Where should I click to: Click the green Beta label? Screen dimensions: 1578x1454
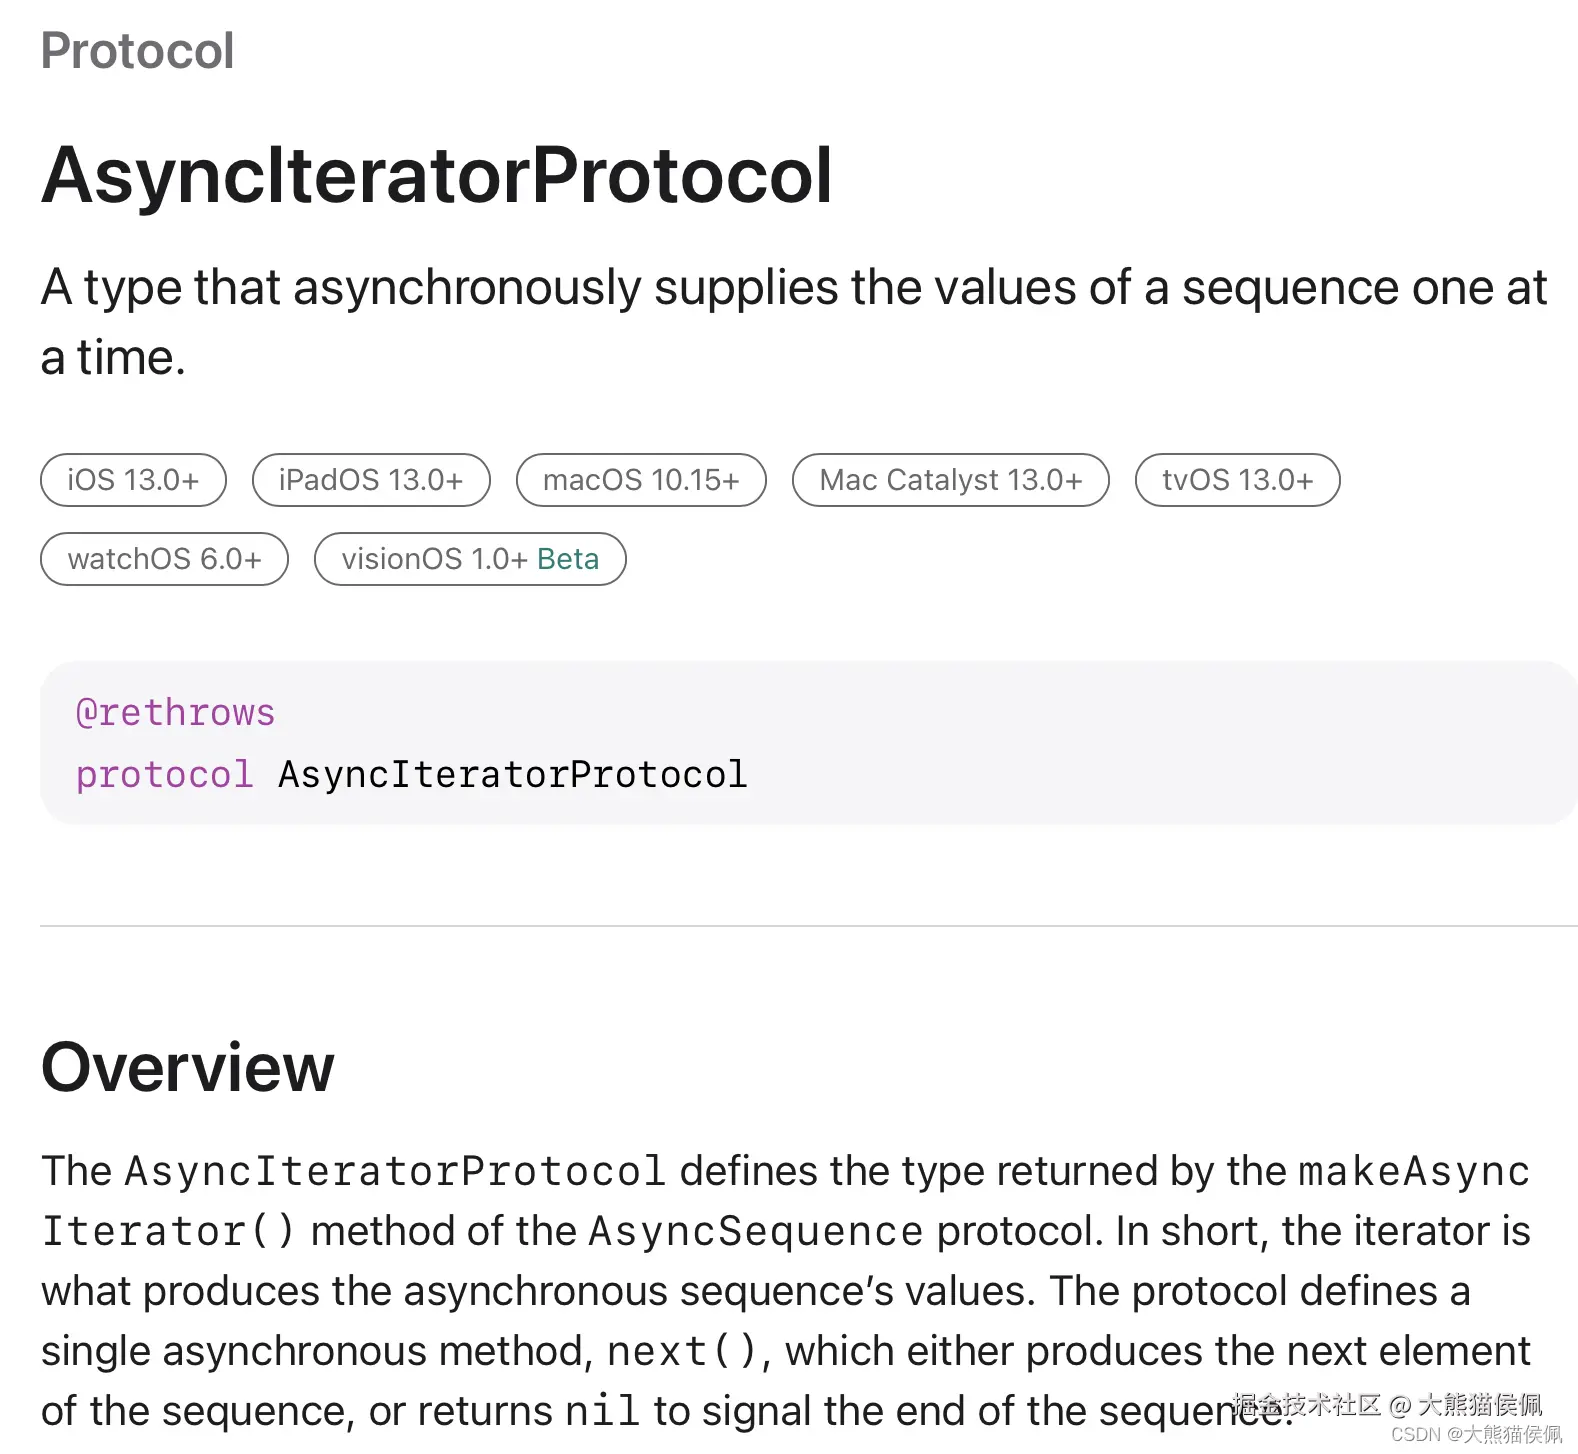click(568, 559)
